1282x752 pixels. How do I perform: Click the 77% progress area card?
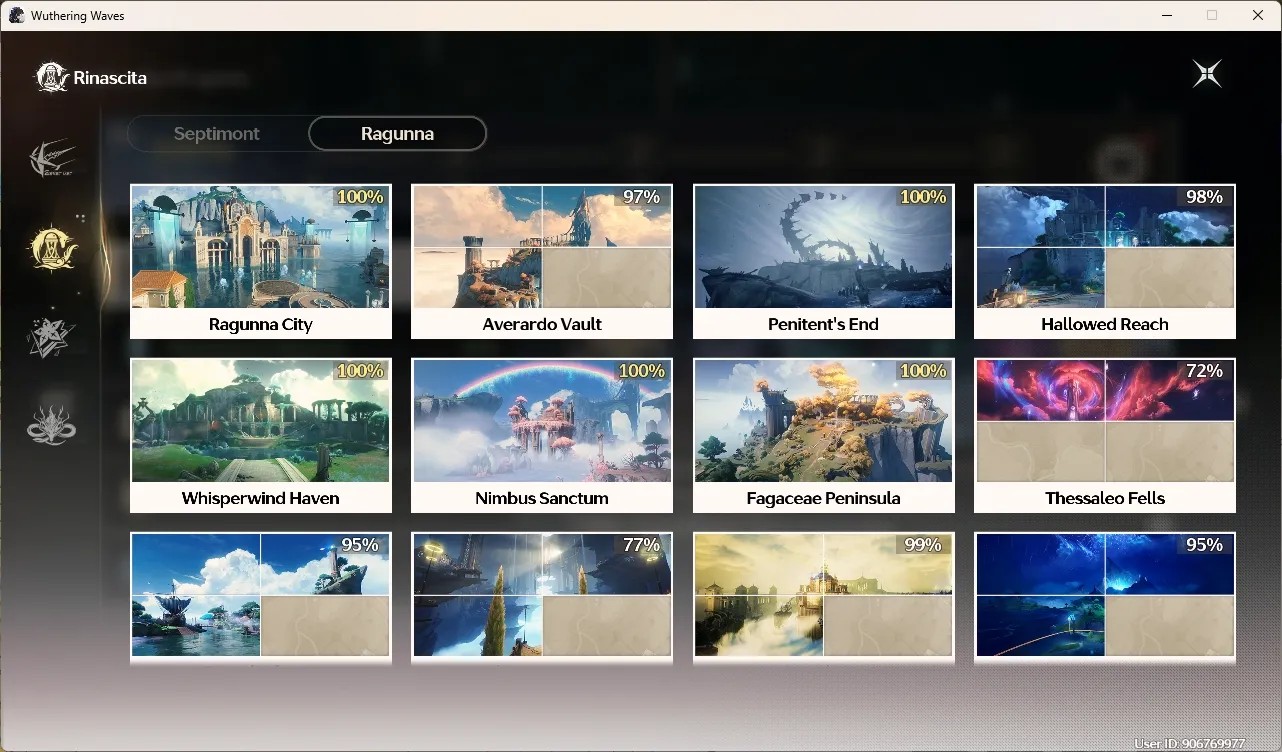(x=542, y=597)
